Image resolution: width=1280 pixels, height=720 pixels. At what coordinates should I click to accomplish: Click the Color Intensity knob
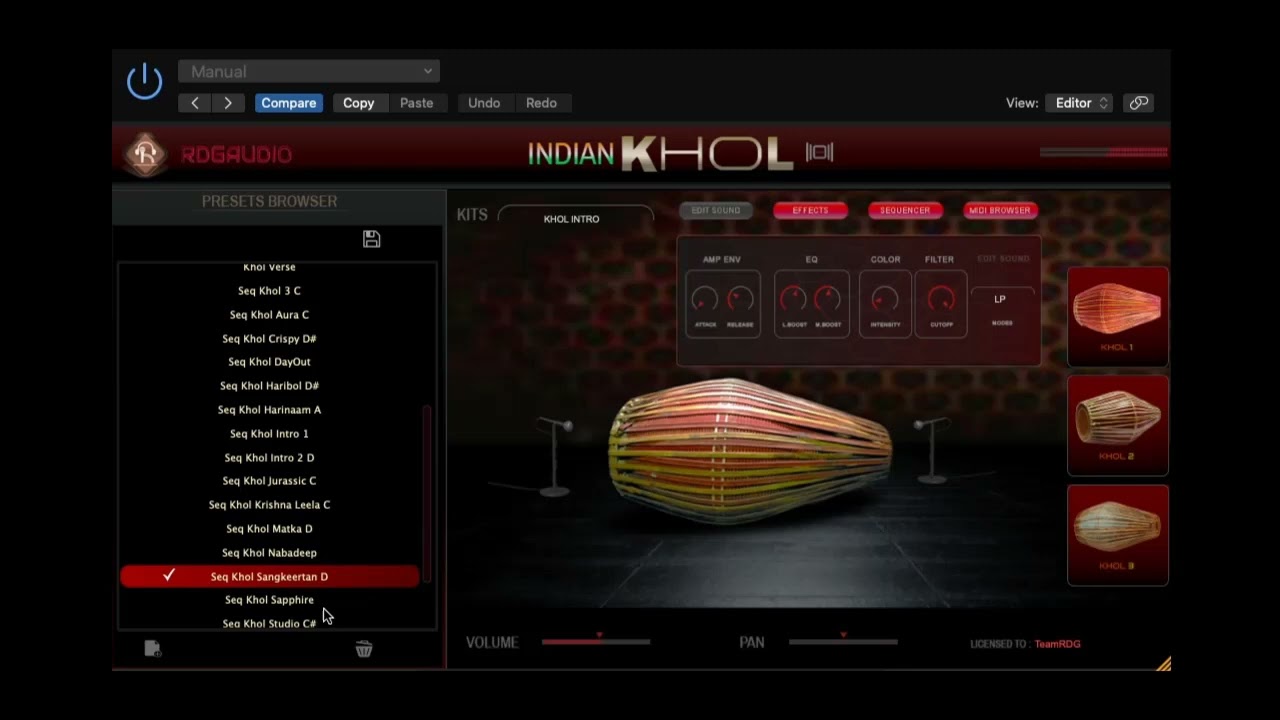(885, 299)
